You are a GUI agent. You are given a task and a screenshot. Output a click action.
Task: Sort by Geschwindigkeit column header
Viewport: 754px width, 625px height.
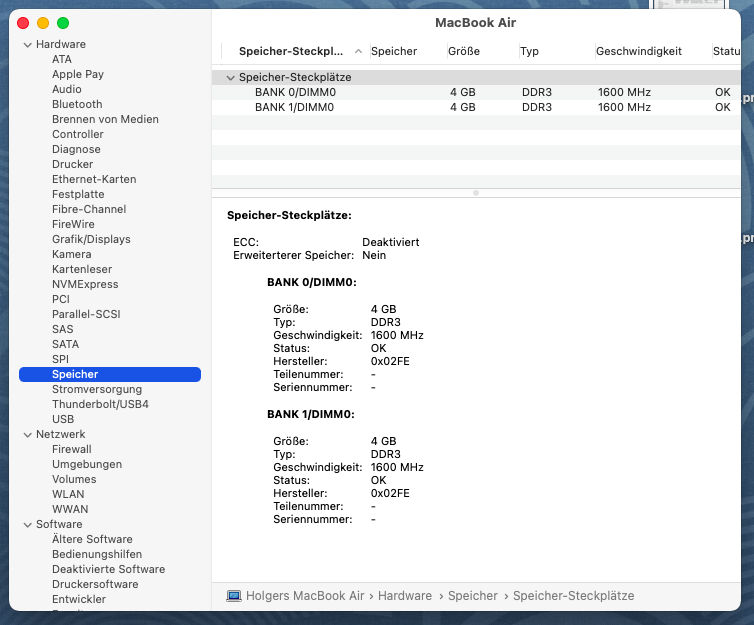tap(653, 51)
